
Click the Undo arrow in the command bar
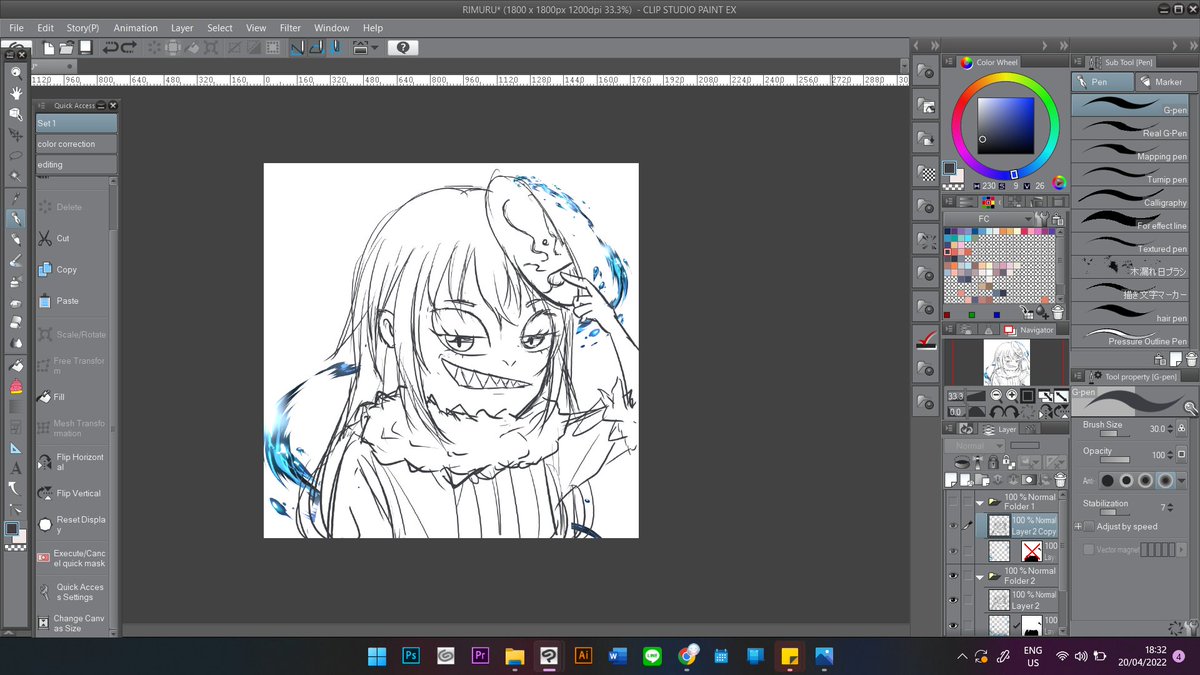click(110, 47)
